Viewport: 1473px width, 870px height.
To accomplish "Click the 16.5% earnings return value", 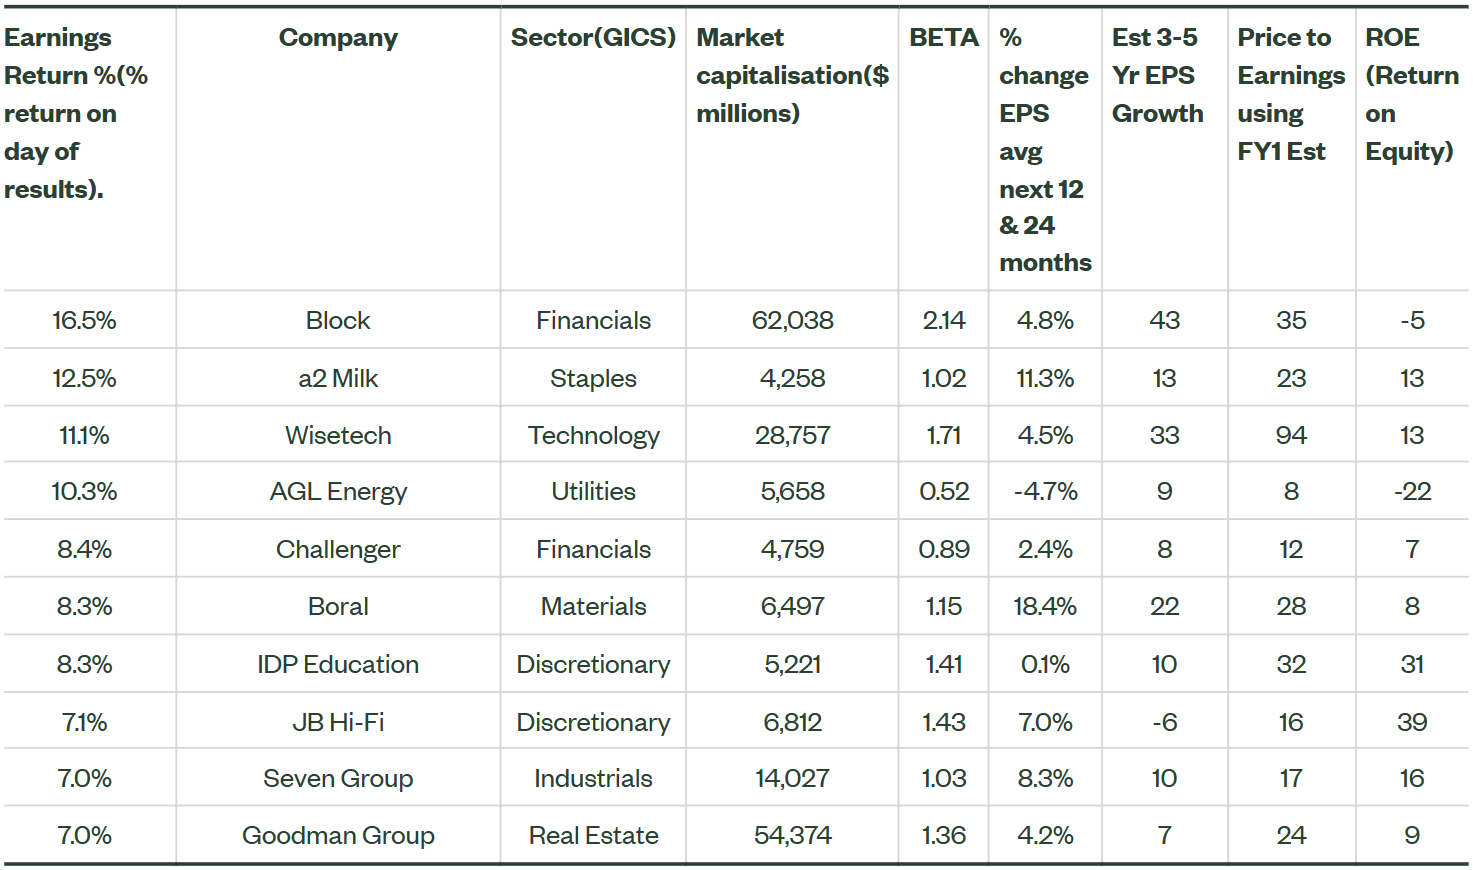I will (84, 321).
